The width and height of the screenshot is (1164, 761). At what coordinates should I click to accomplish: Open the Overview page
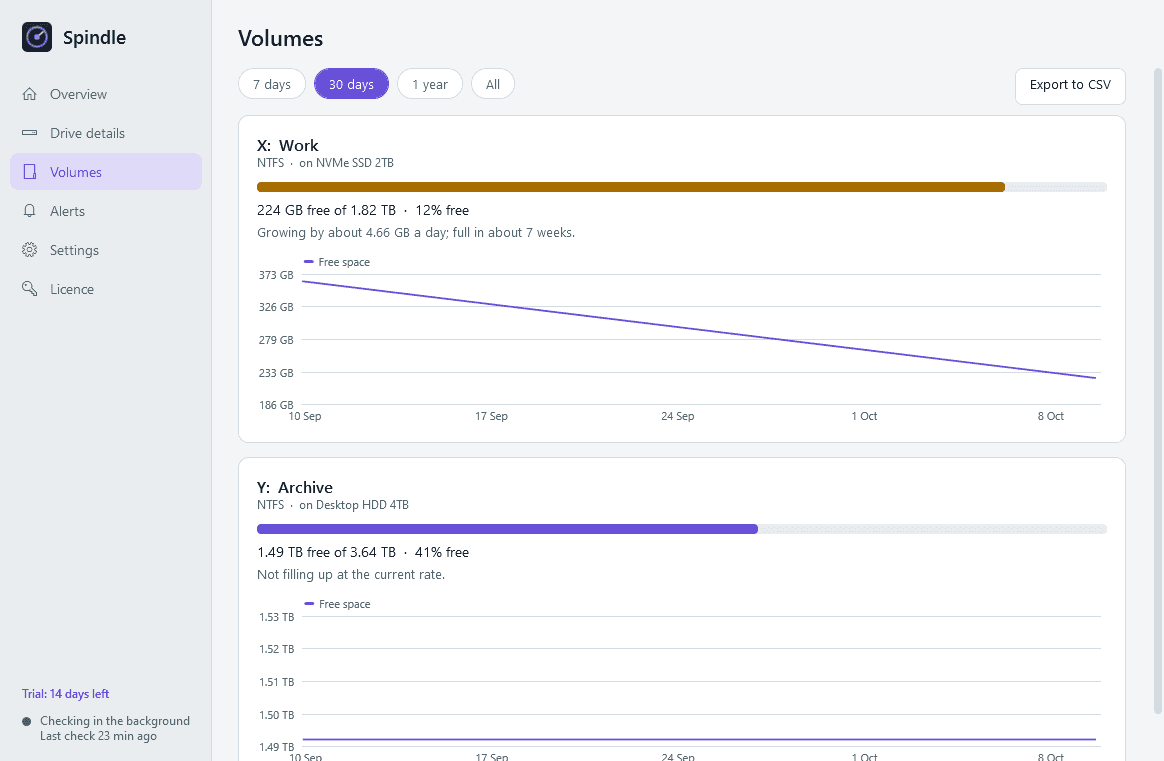click(106, 94)
